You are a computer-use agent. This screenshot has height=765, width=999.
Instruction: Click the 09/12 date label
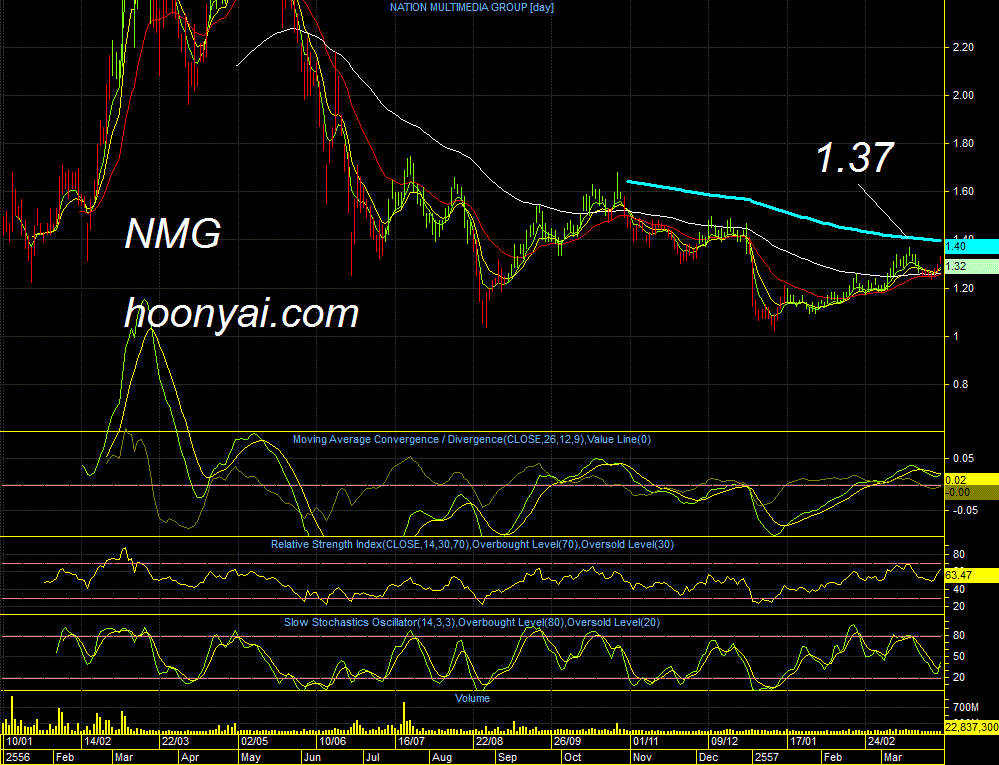[724, 742]
